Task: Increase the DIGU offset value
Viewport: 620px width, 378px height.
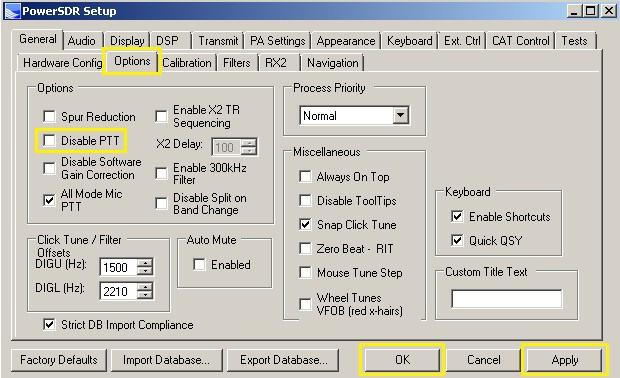Action: (145, 263)
